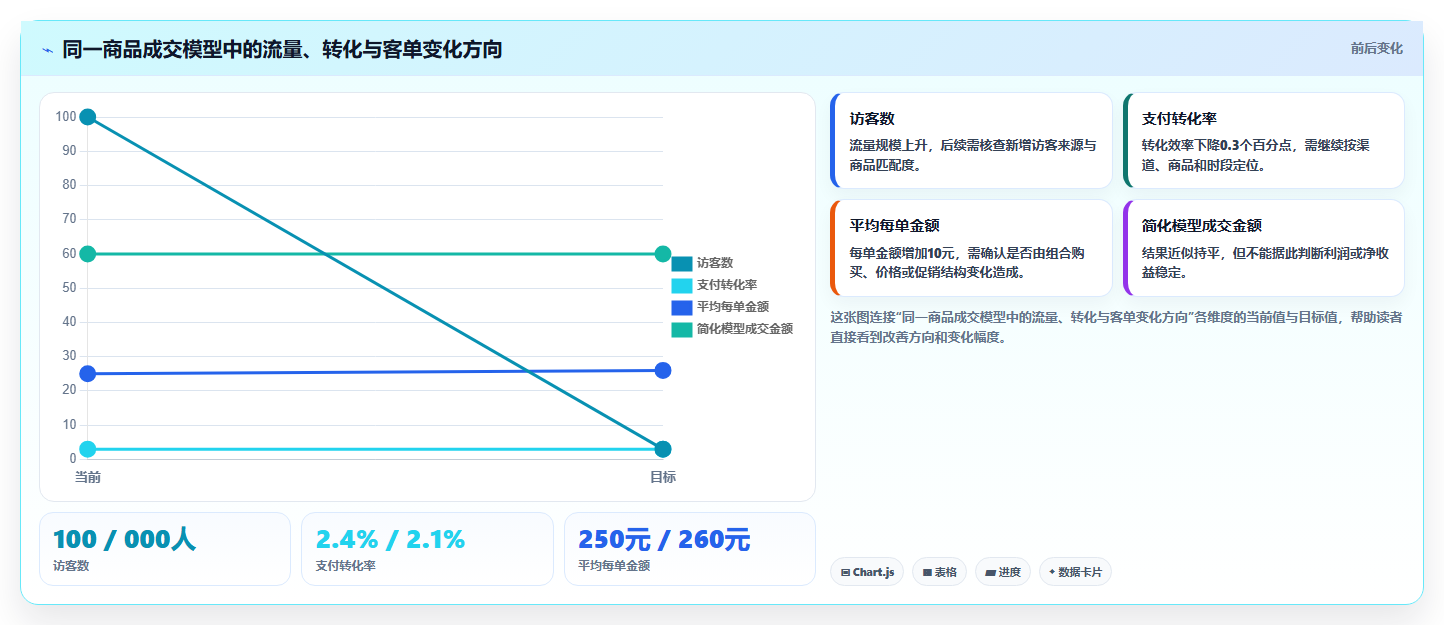Select the 简化模型成交金额 point at 当前
Screen dimensions: 1444x625
pyautogui.click(x=88, y=254)
